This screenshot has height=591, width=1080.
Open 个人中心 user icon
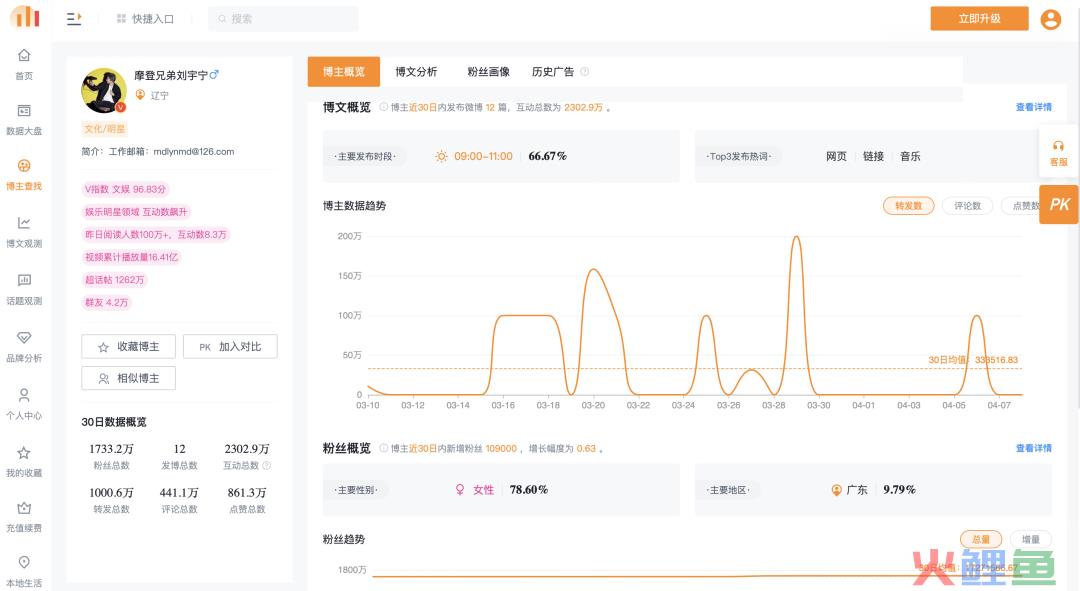[24, 396]
